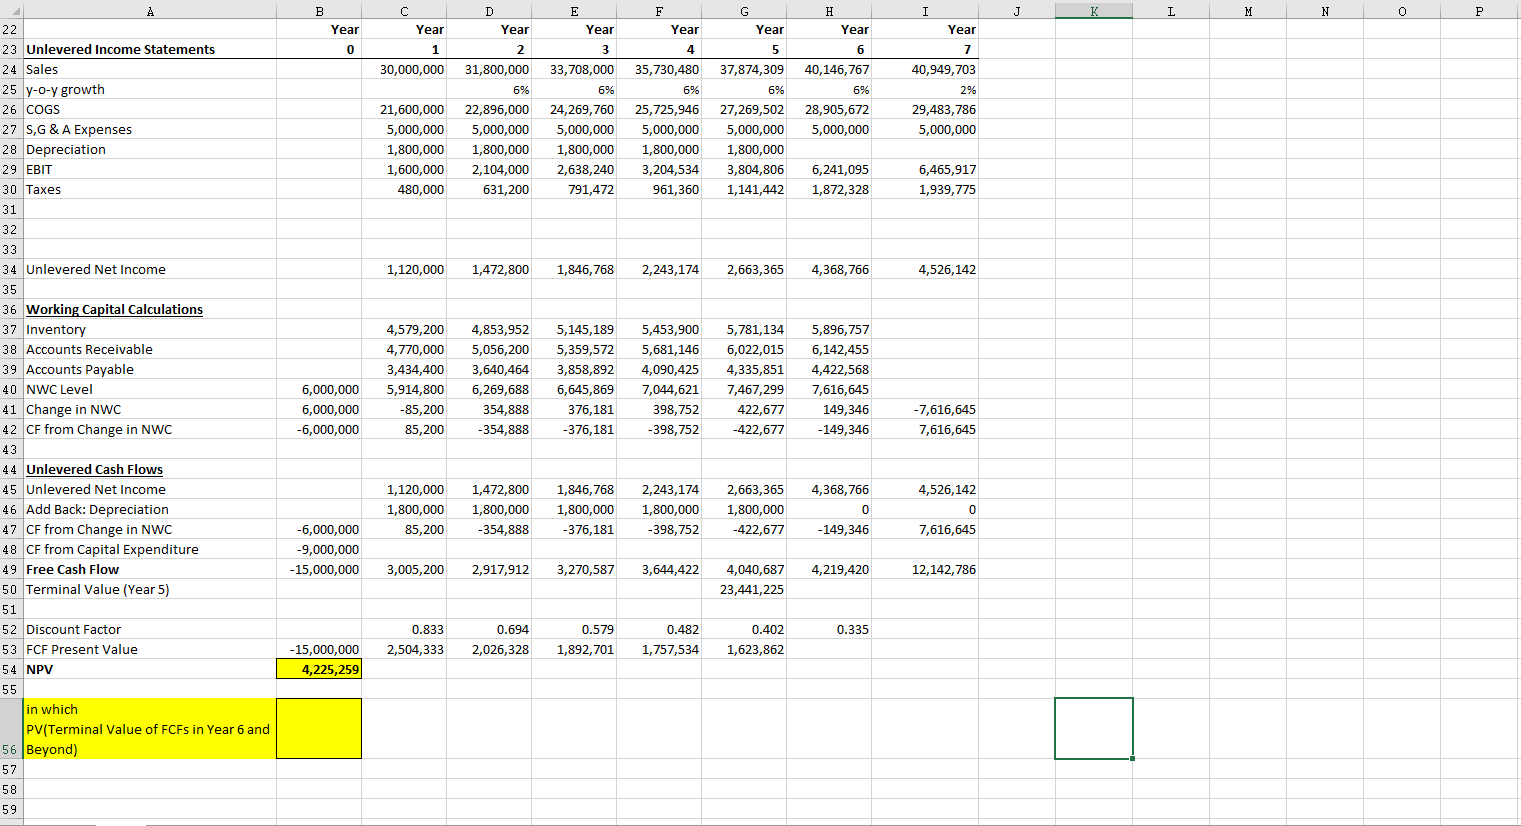Click the Working Capital Calculations header cell

pos(114,309)
